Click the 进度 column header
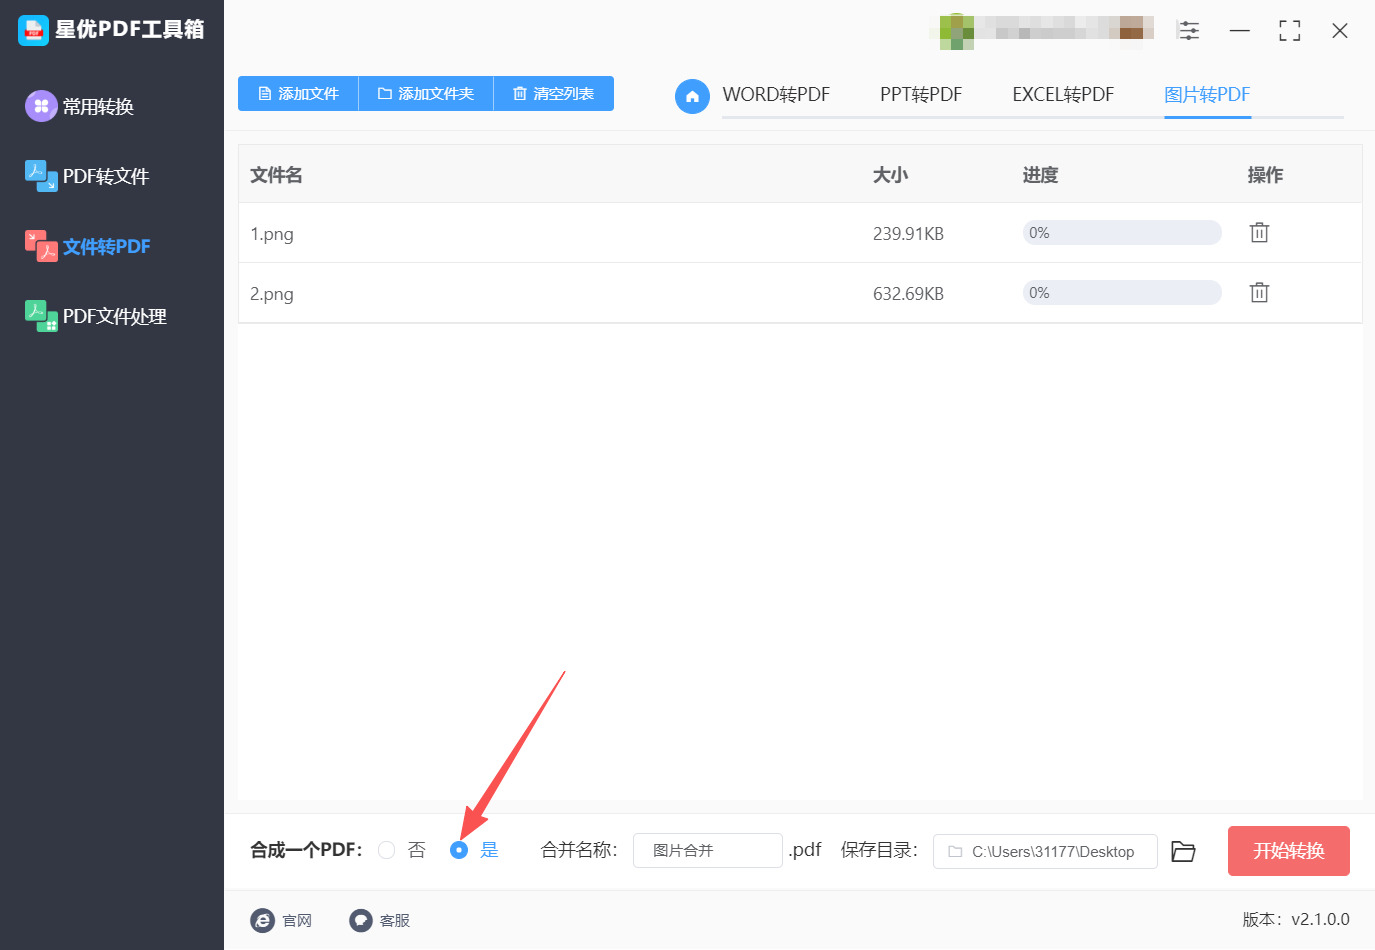 (x=1040, y=175)
